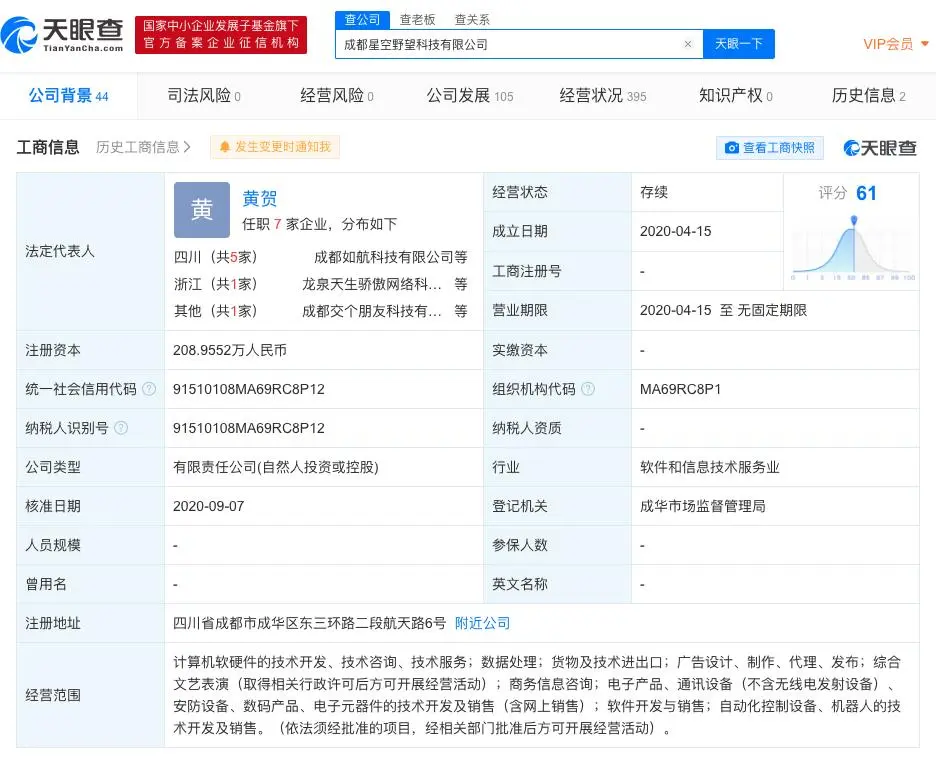Viewport: 936px width, 760px height.
Task: Select organization code MA69RC8P1
Action: (681, 389)
